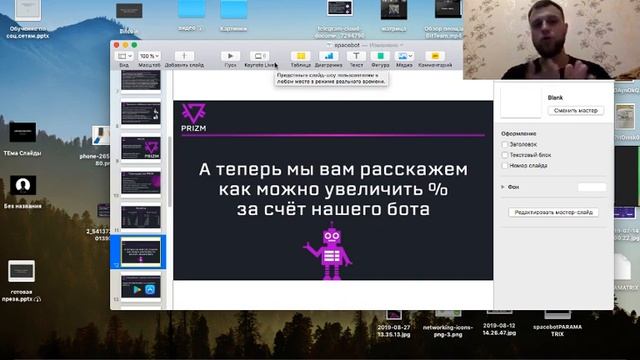This screenshot has height=360, width=640.
Task: Toggle the Заголовок checkbox
Action: click(x=505, y=144)
